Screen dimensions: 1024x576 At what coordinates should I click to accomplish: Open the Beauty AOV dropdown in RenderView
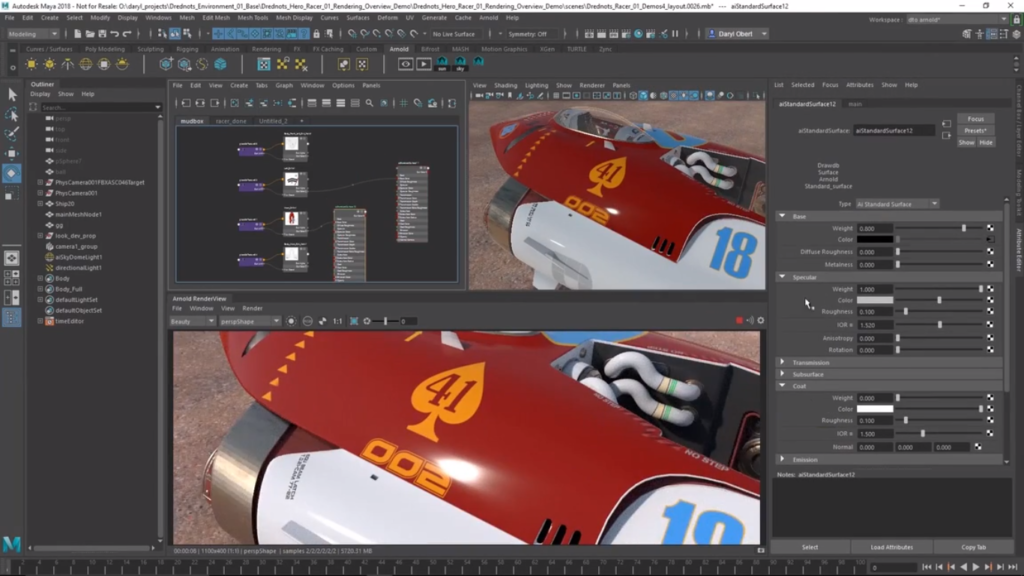(x=193, y=321)
